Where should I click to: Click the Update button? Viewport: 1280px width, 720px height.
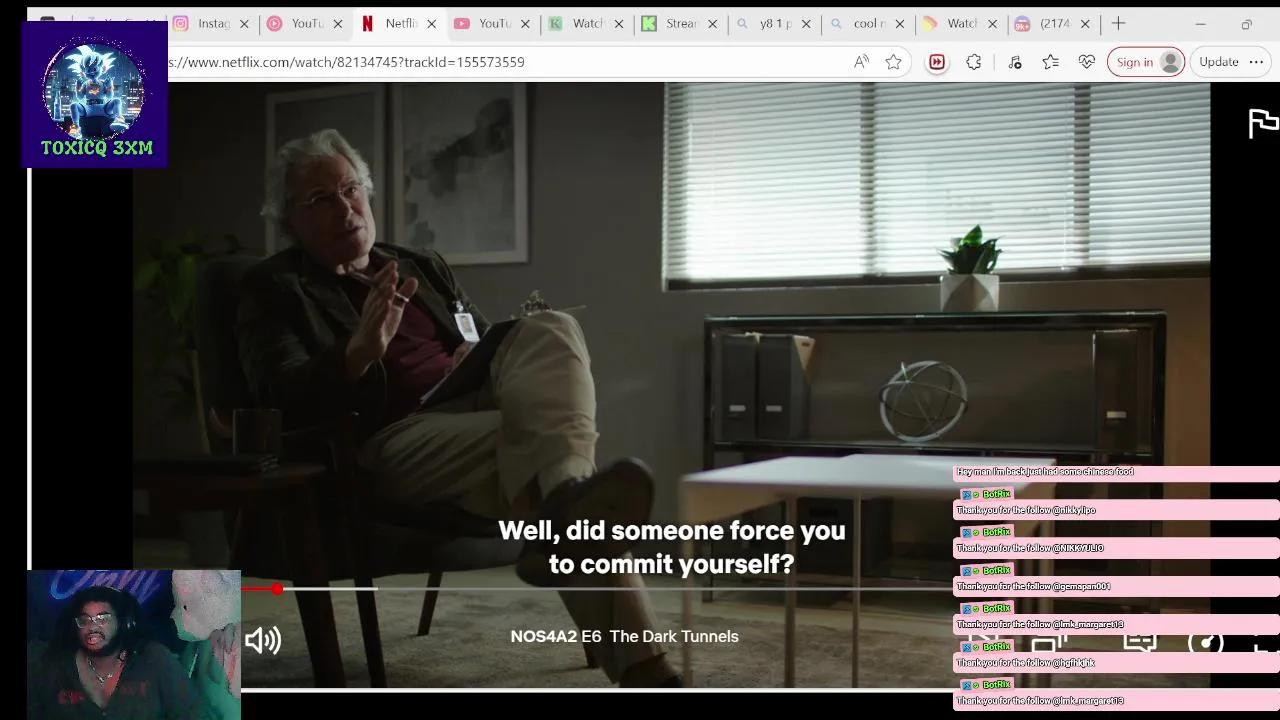[1219, 62]
